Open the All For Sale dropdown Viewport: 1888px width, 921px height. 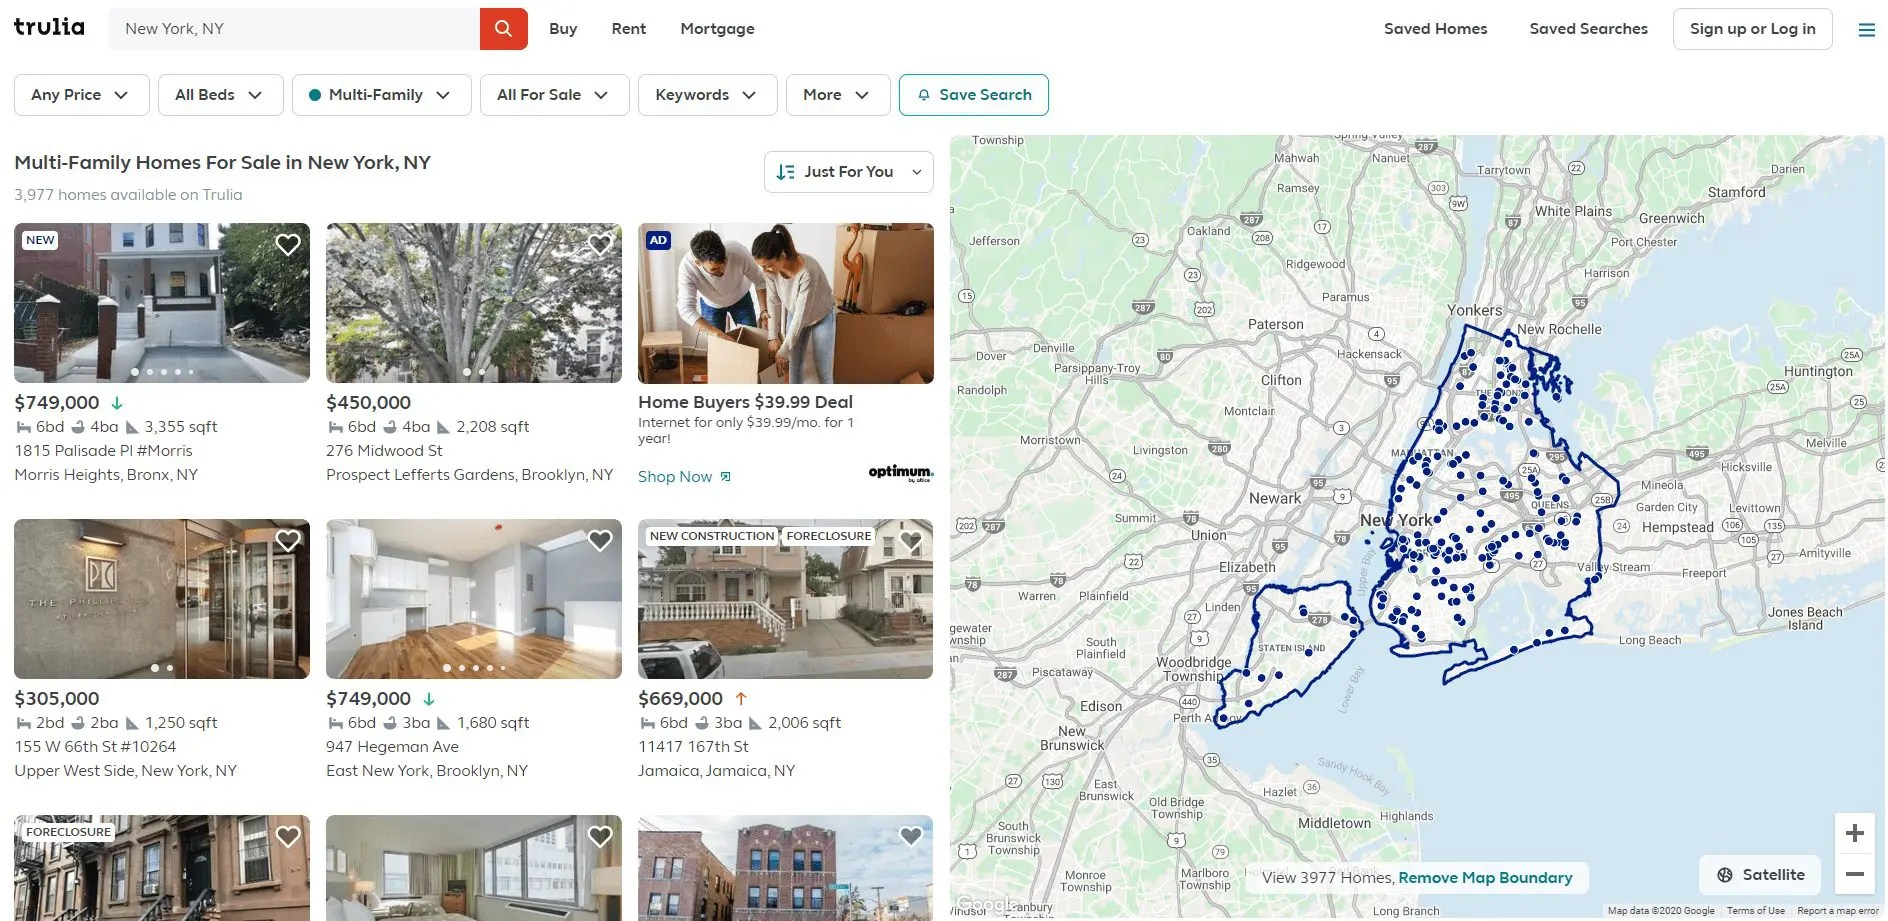(554, 95)
